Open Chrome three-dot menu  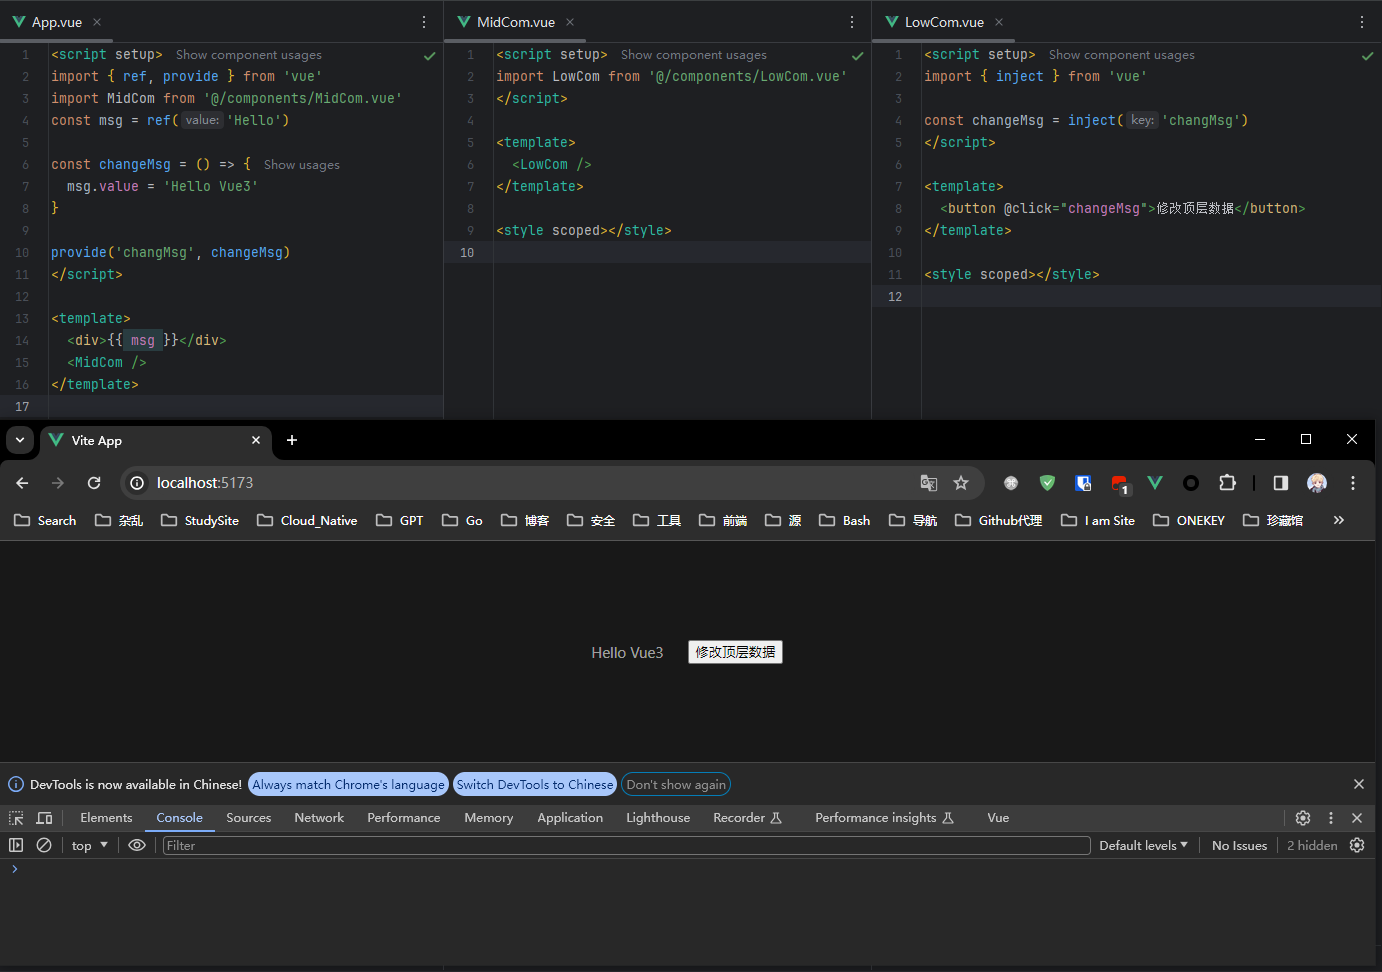tap(1353, 483)
